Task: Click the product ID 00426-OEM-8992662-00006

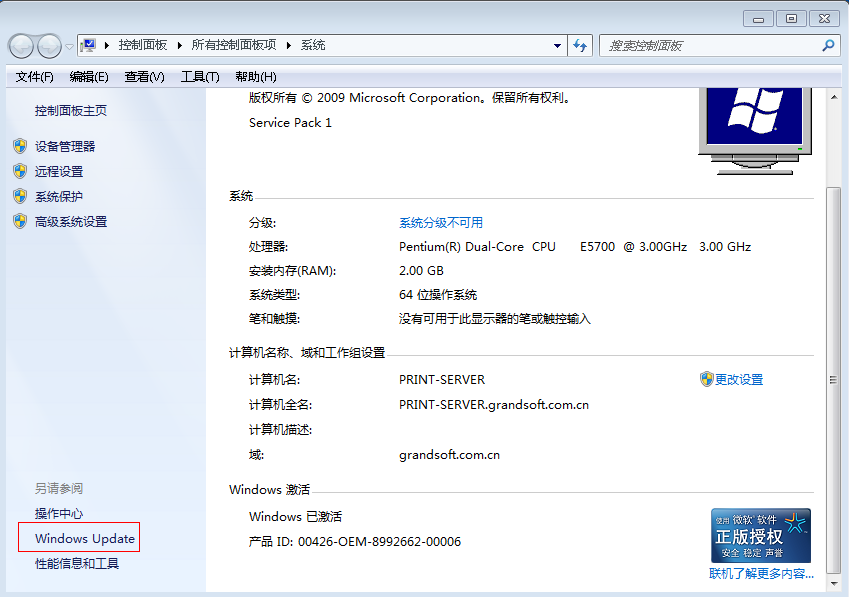Action: pos(380,542)
